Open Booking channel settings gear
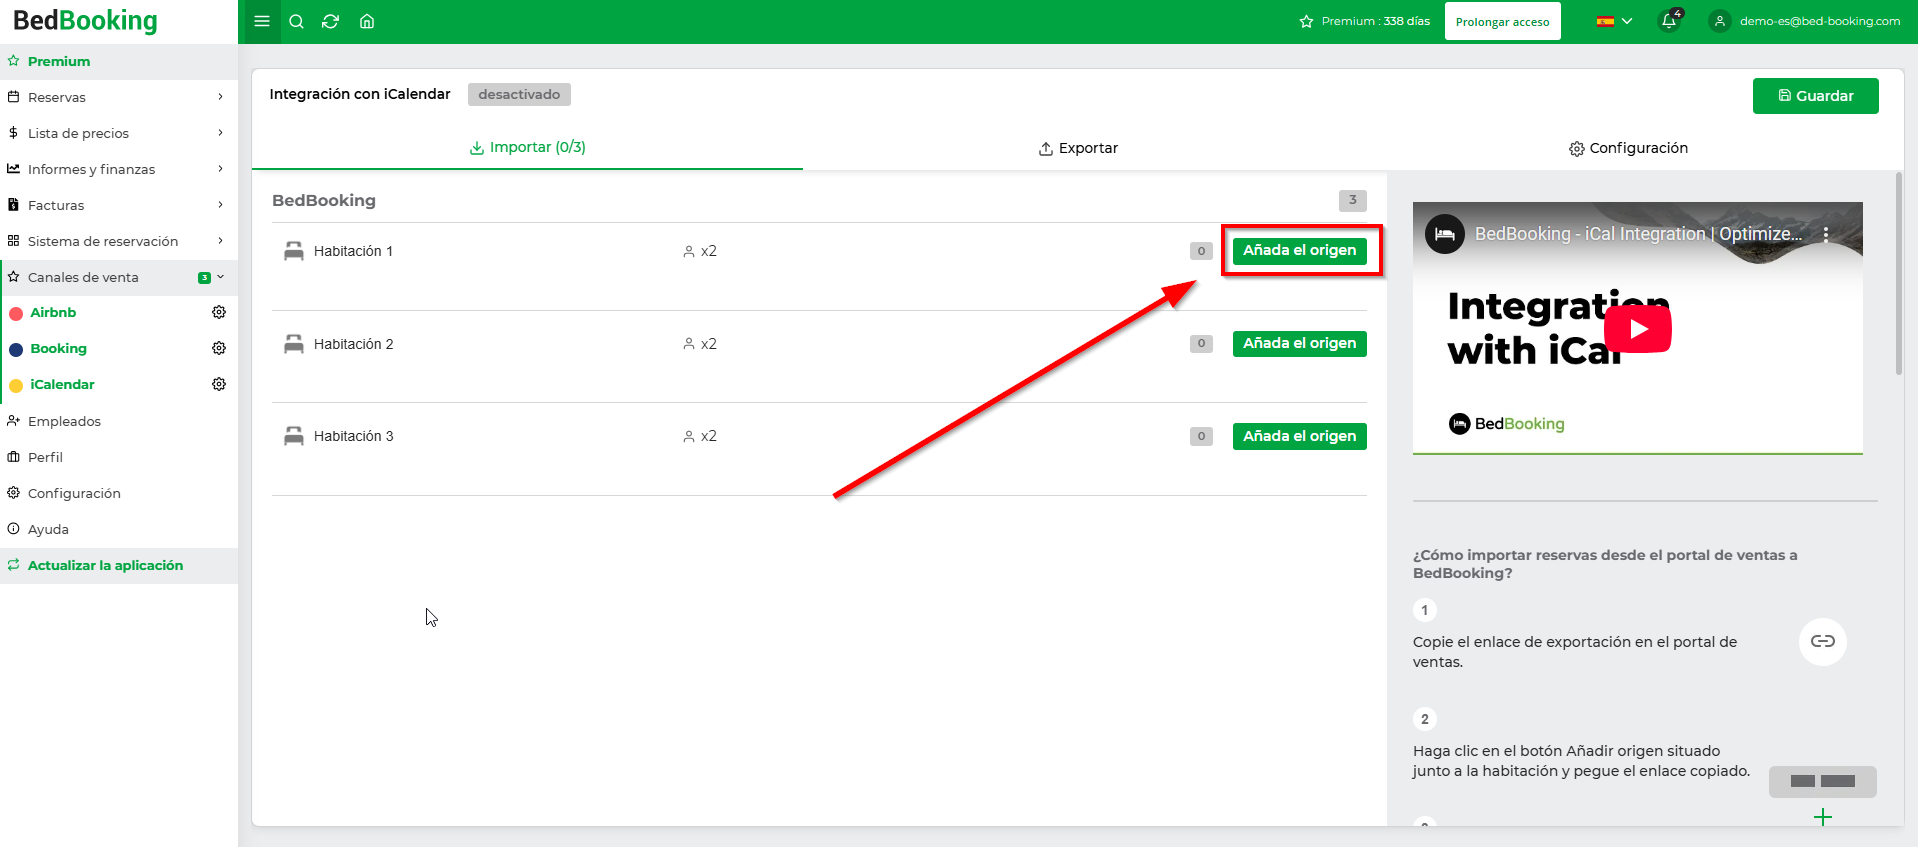1918x847 pixels. click(219, 348)
